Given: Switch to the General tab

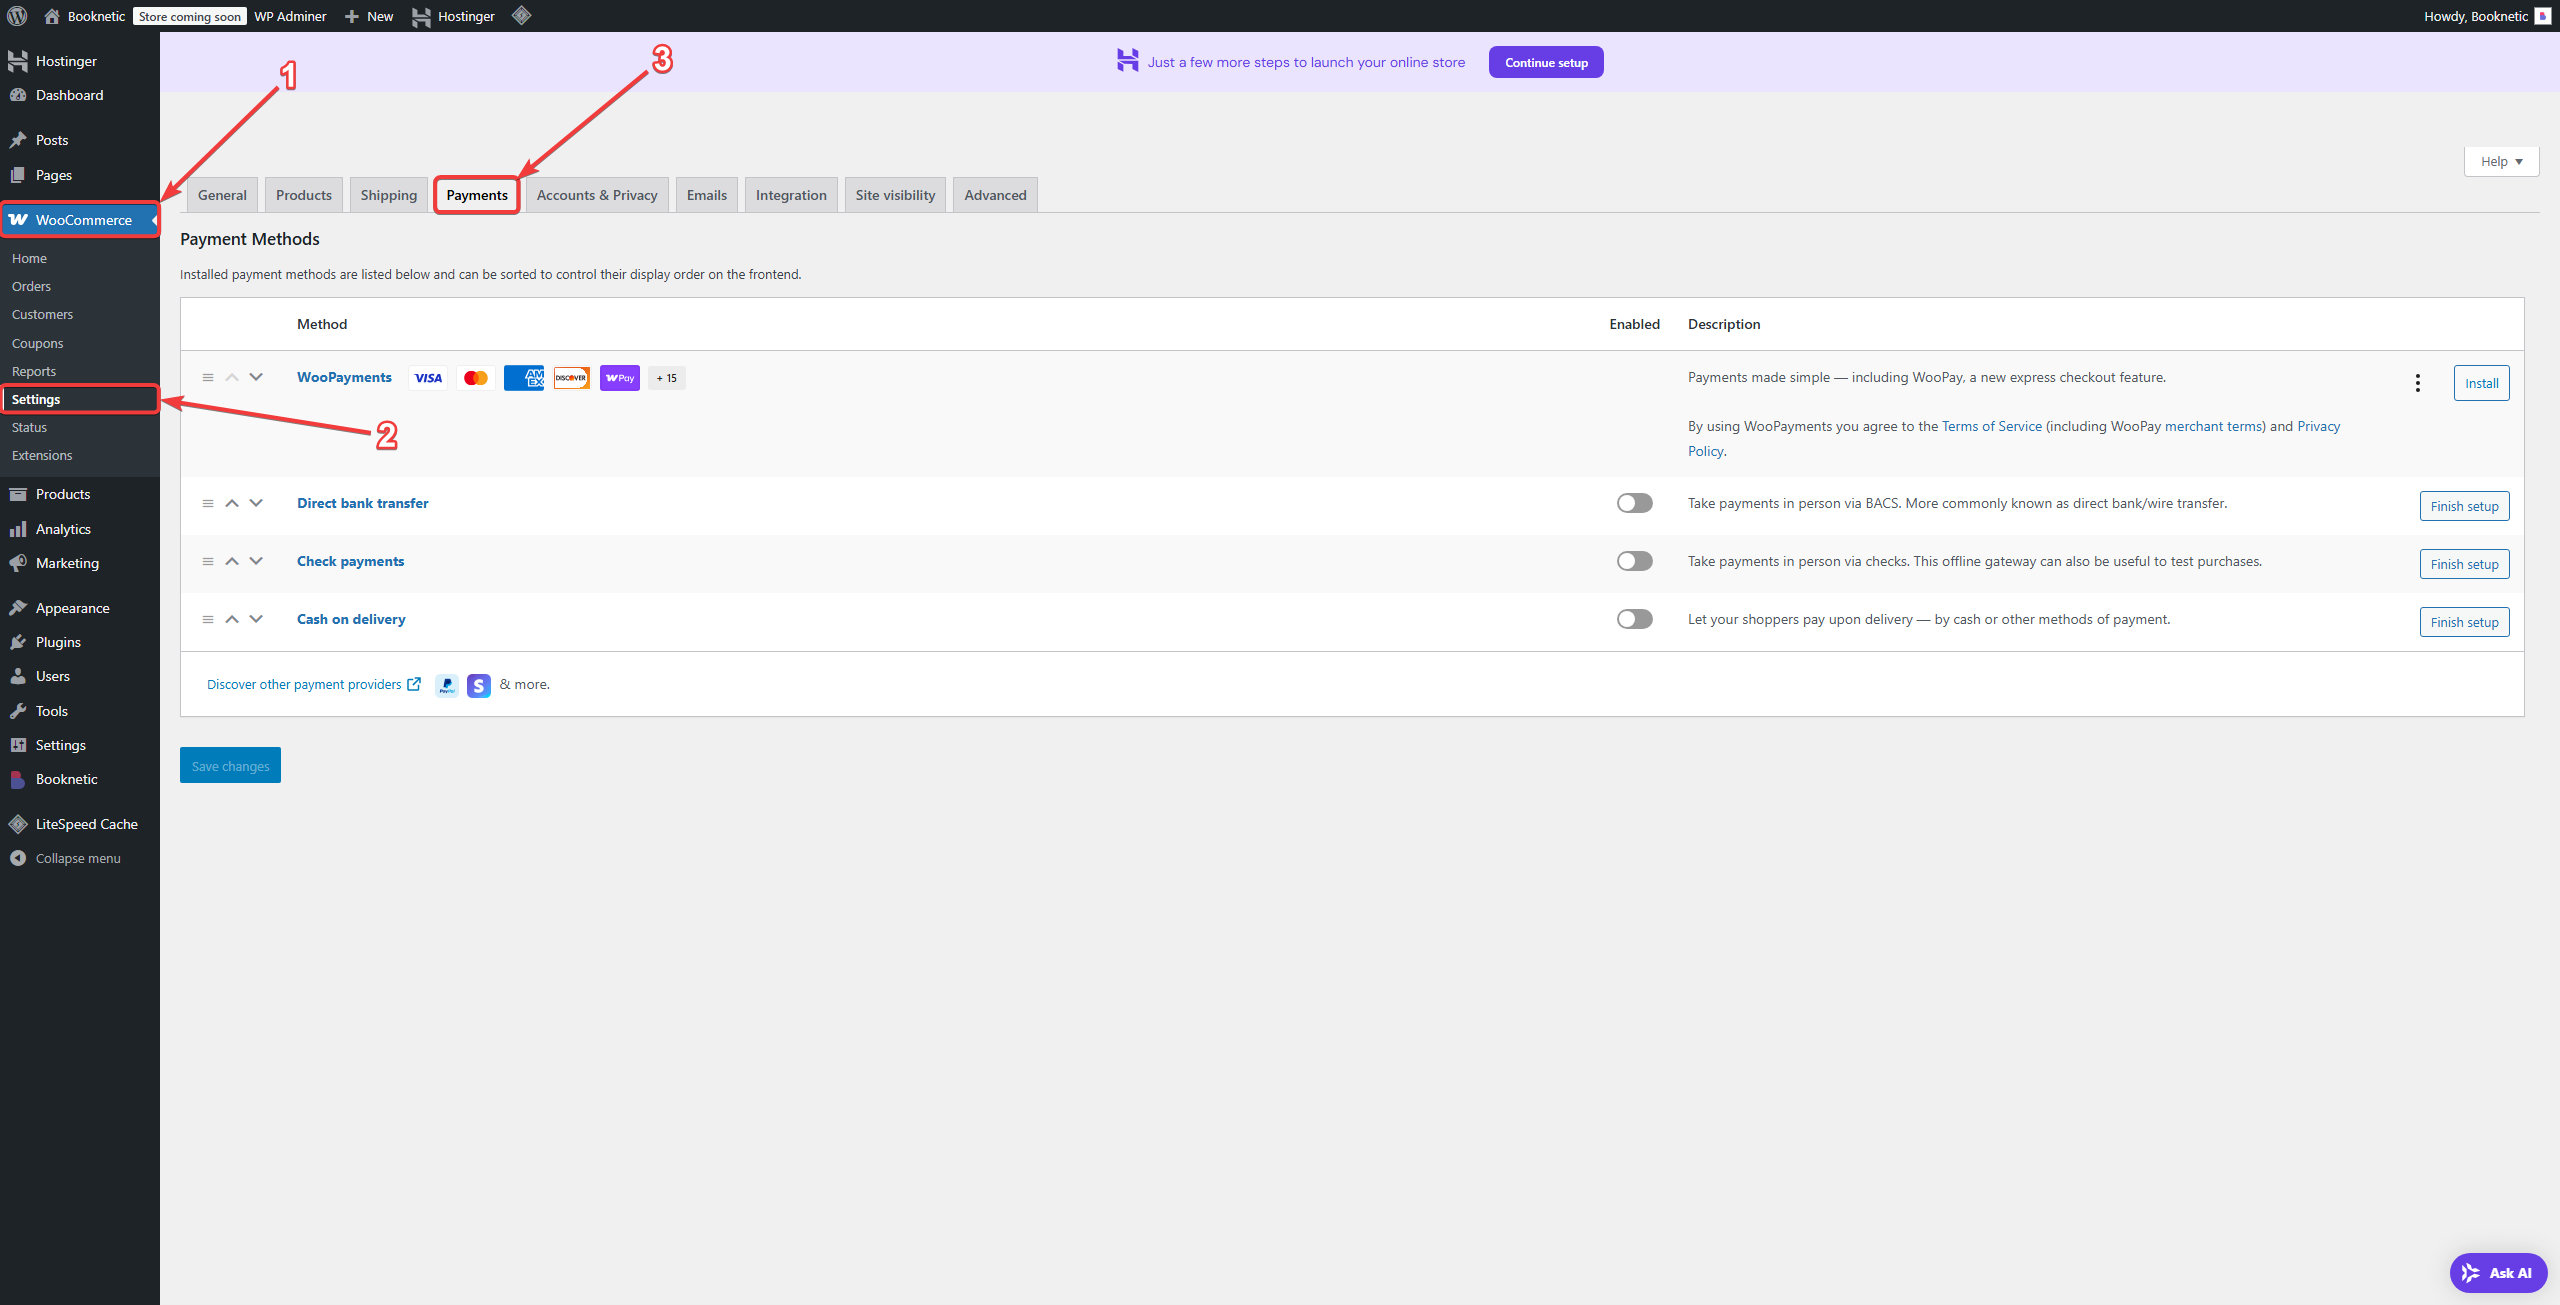Looking at the screenshot, I should pyautogui.click(x=222, y=195).
